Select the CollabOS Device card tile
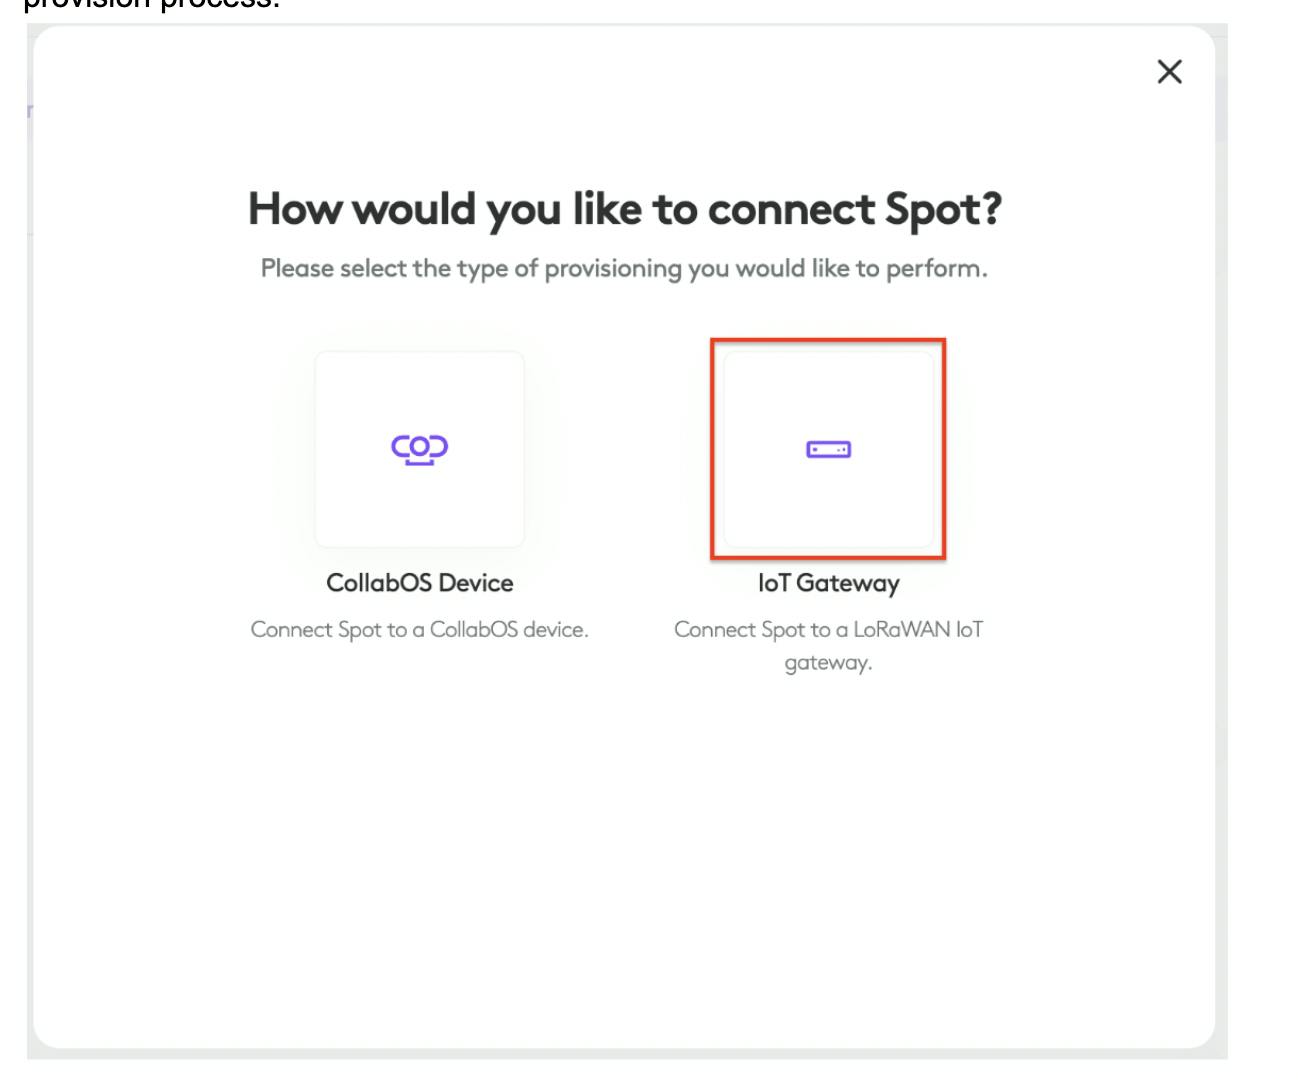This screenshot has width=1298, height=1080. tap(419, 500)
